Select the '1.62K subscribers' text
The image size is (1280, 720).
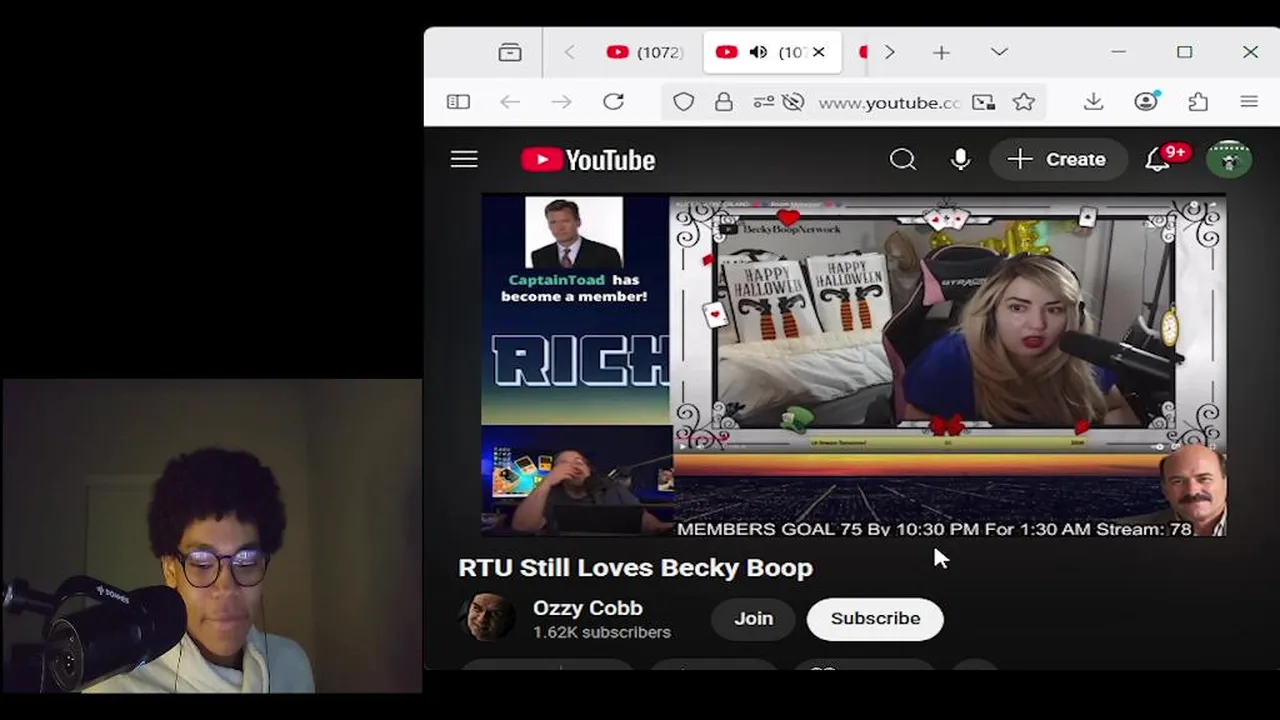coord(602,633)
